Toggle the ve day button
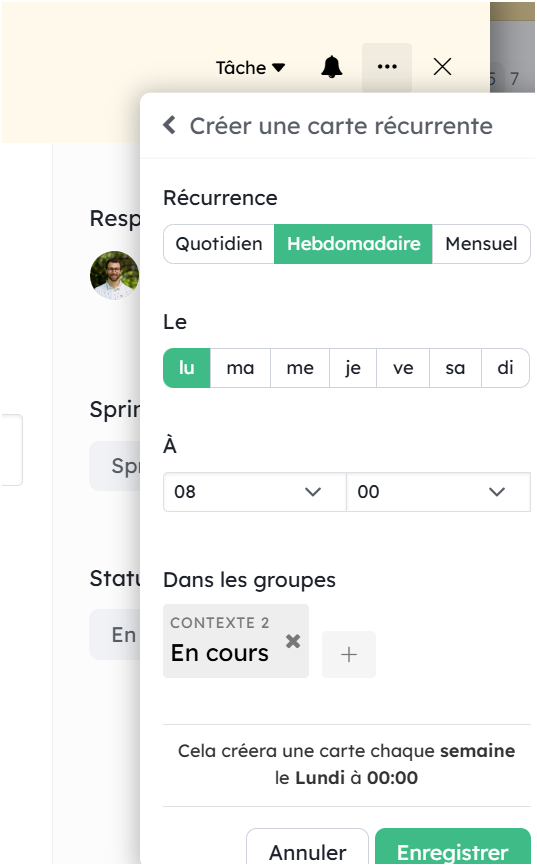This screenshot has width=537, height=866. click(x=403, y=368)
